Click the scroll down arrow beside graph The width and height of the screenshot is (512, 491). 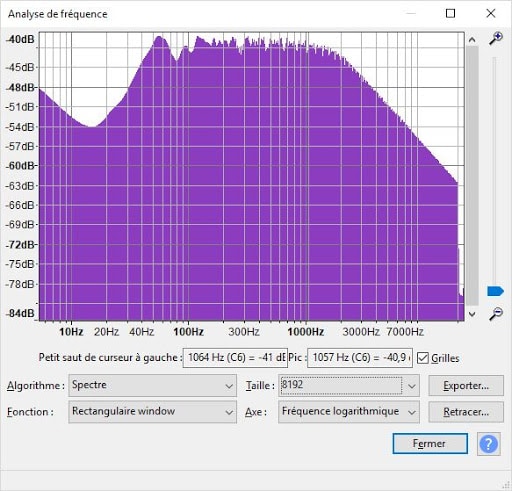click(x=472, y=314)
